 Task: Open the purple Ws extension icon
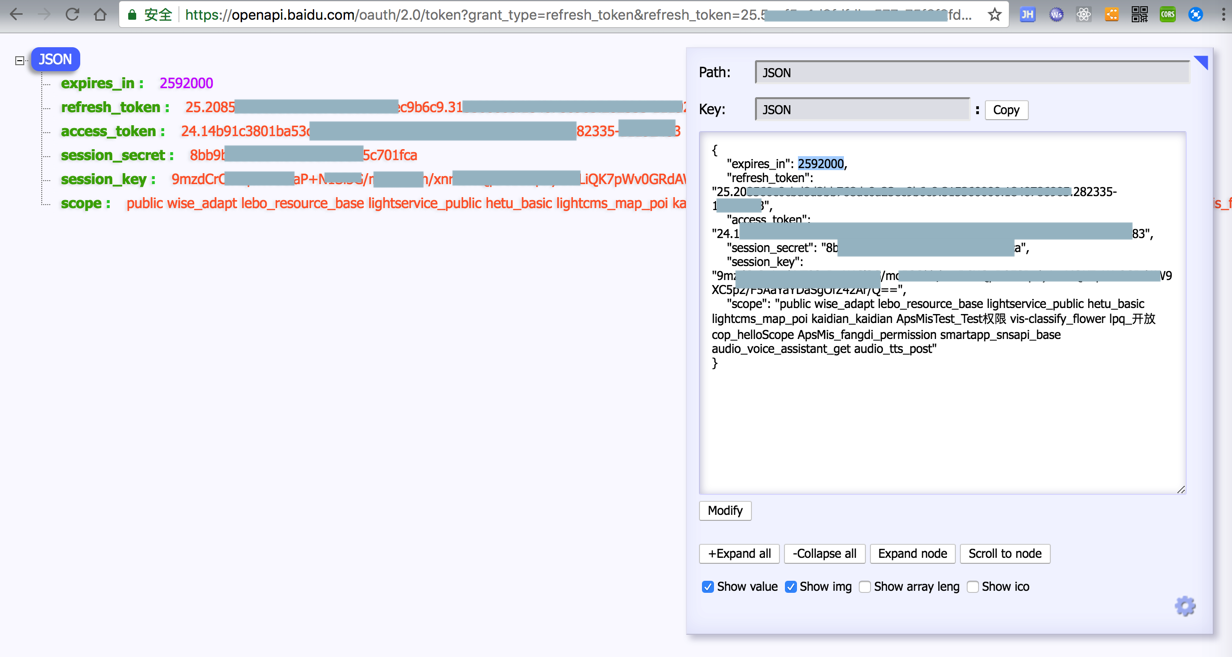(x=1056, y=15)
